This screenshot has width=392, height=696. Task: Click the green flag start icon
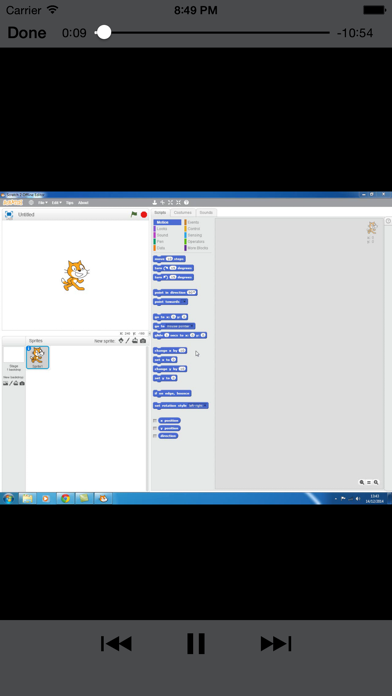[x=134, y=214]
